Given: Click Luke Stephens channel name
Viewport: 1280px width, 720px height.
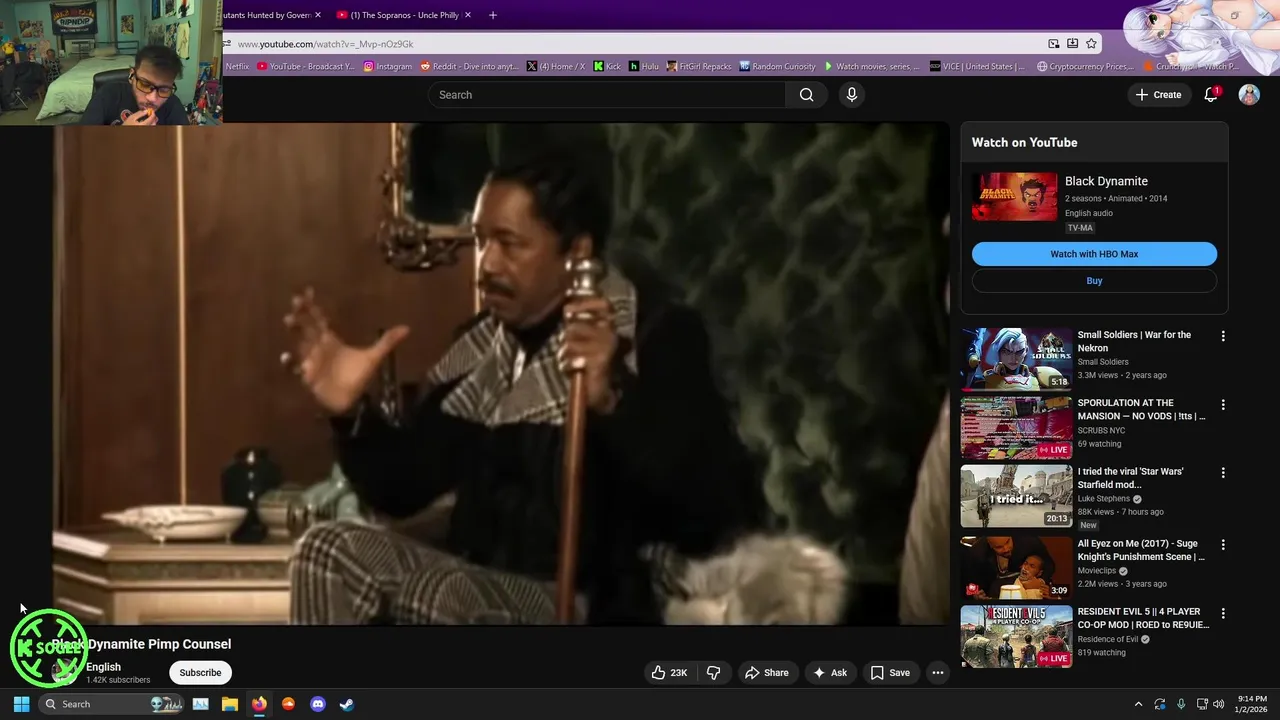Looking at the screenshot, I should 1103,499.
